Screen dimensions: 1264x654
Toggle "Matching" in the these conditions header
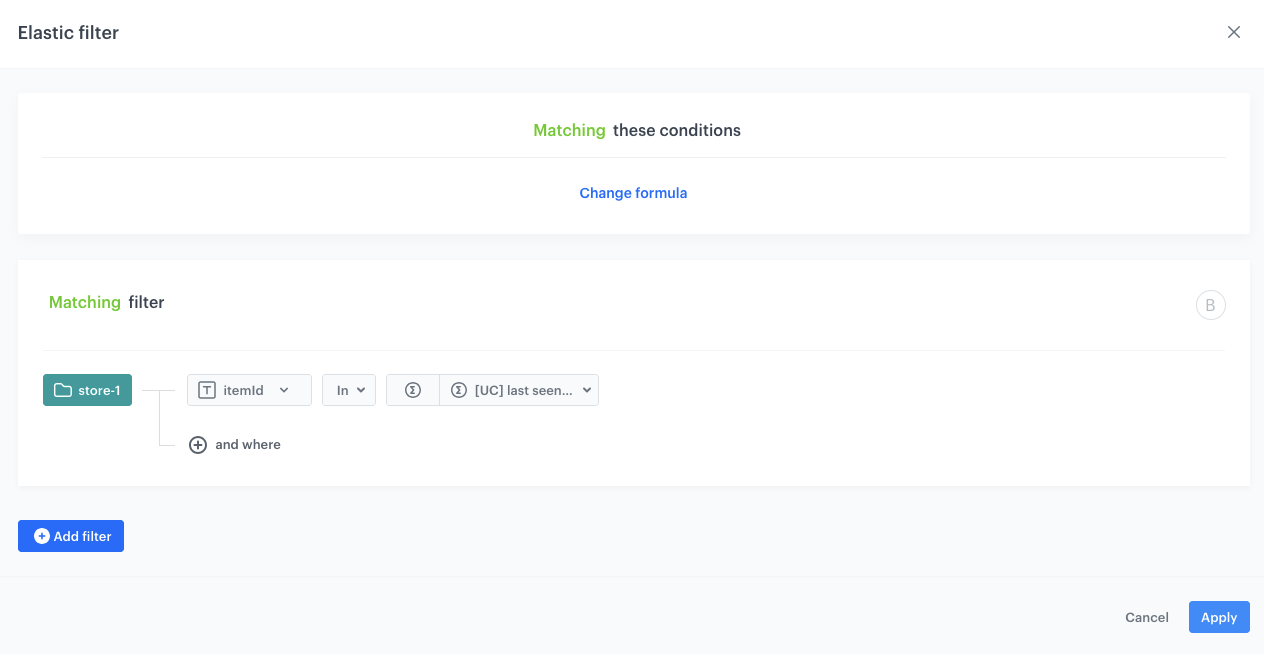click(x=569, y=130)
